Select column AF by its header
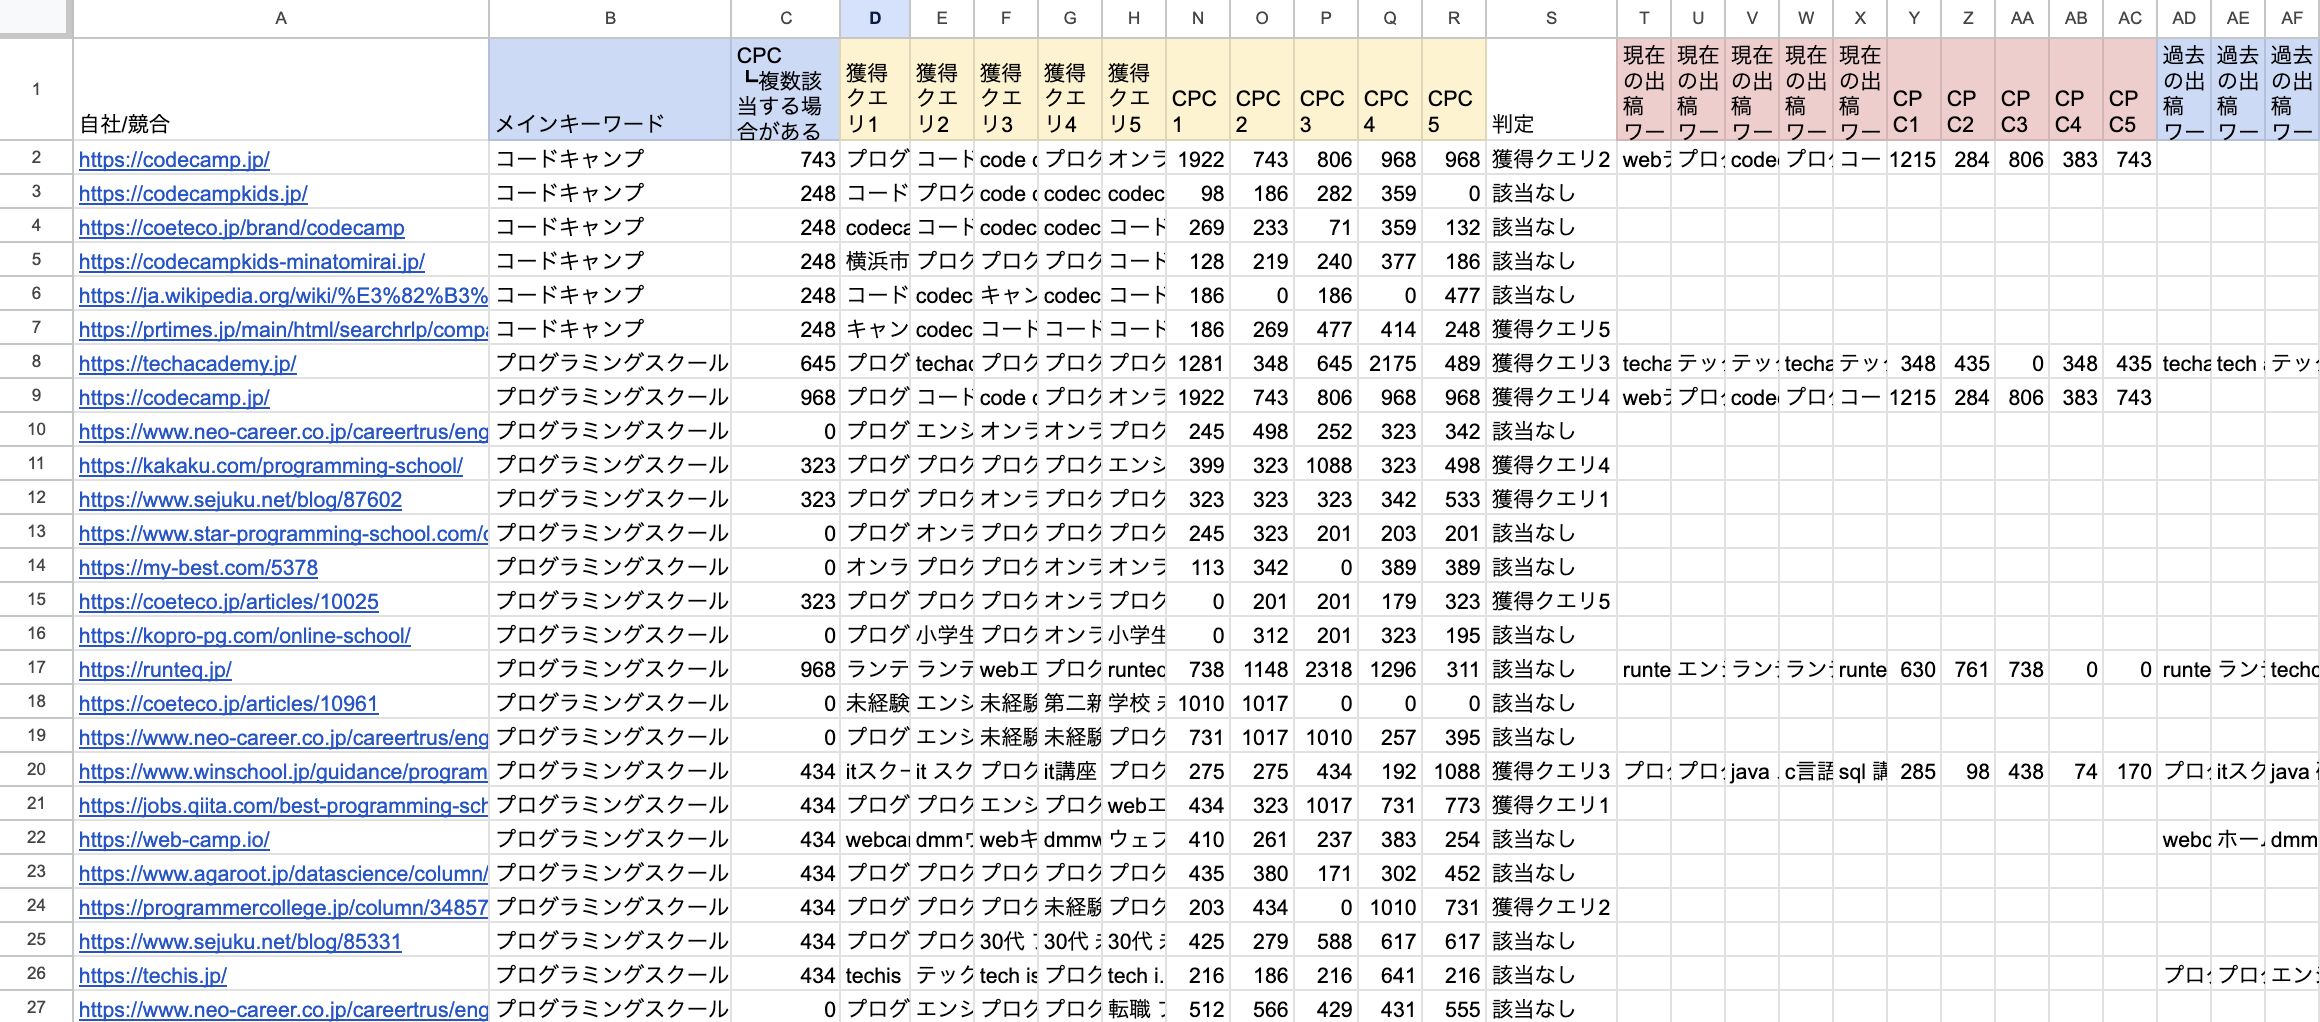This screenshot has width=2320, height=1022. point(2292,18)
